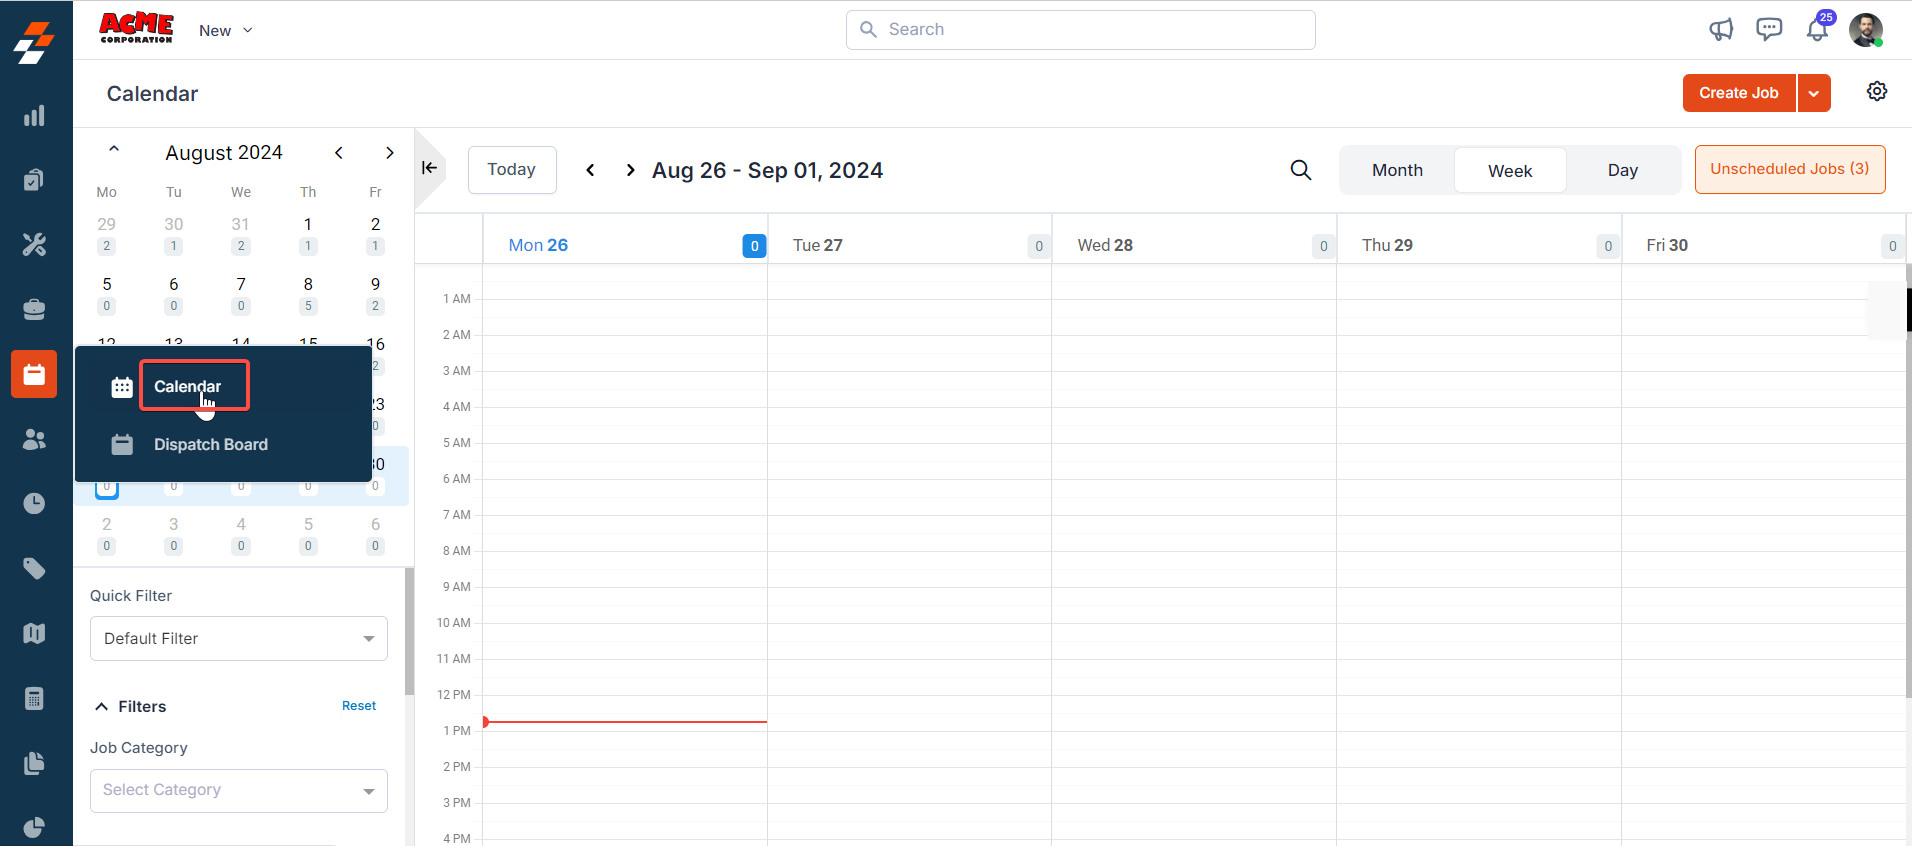Image resolution: width=1912 pixels, height=846 pixels.
Task: Click the calendar search magnifier icon
Action: (x=1300, y=170)
